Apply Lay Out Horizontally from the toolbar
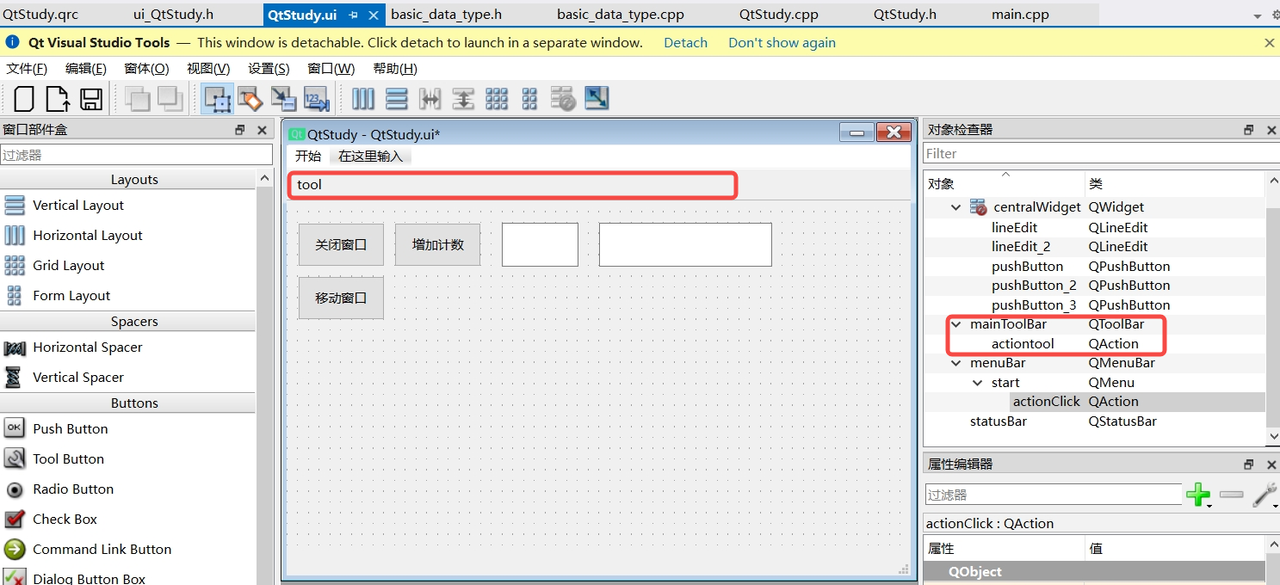This screenshot has height=585, width=1280. (363, 98)
